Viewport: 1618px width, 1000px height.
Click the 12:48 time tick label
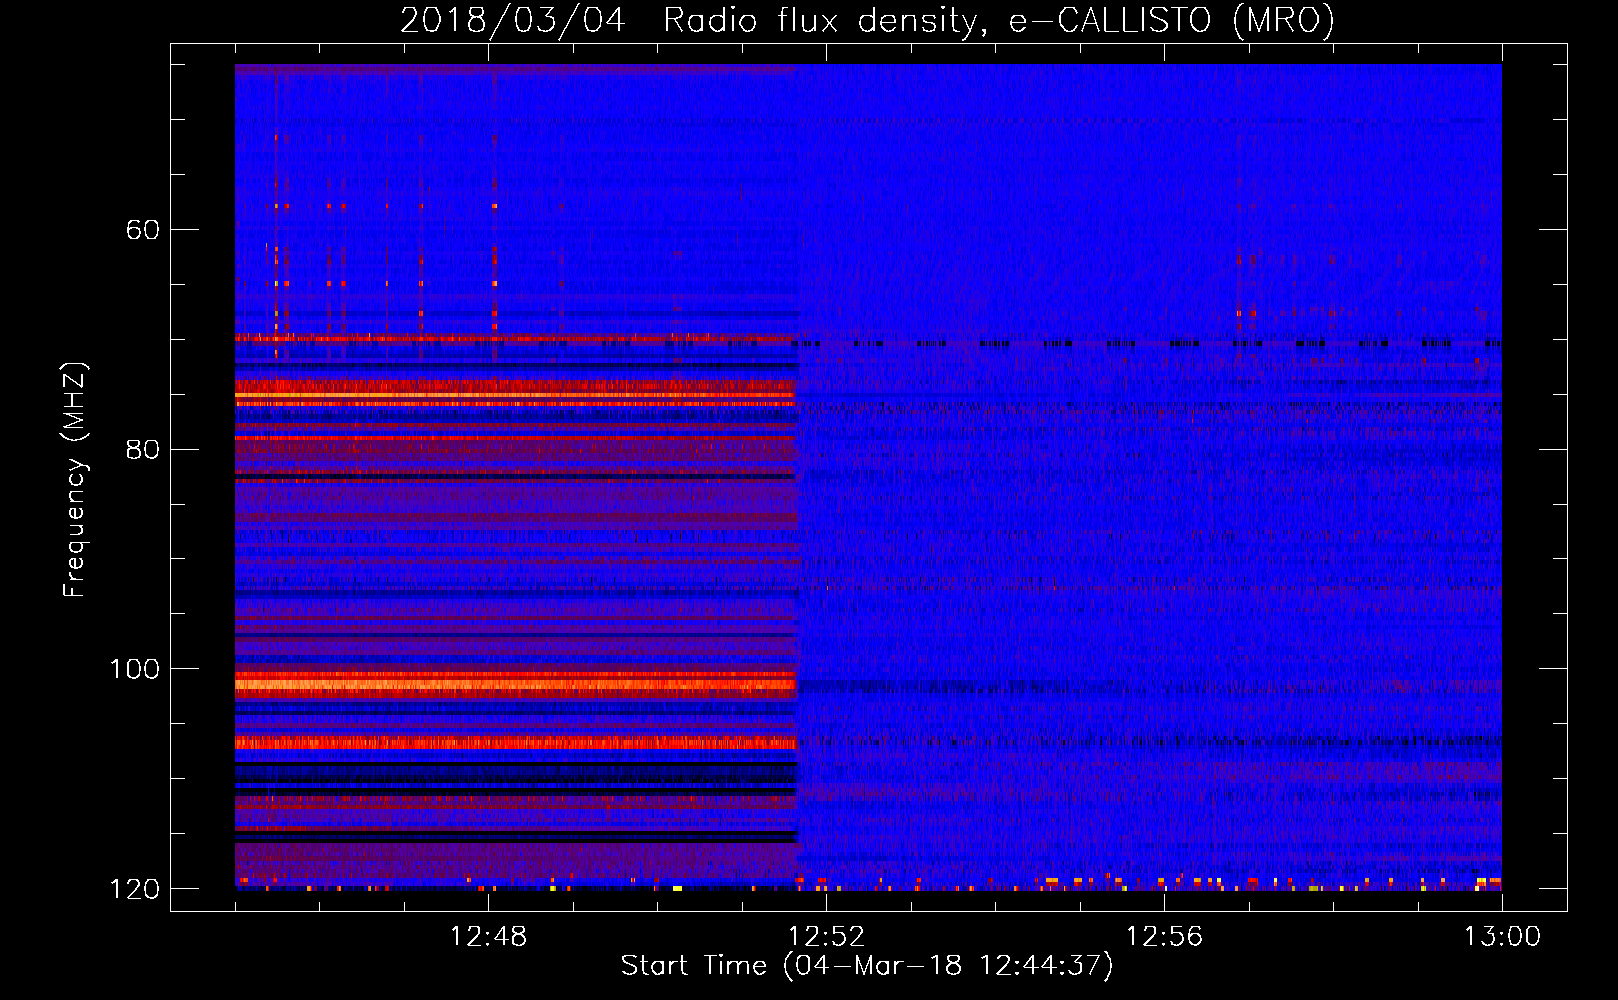pos(489,937)
